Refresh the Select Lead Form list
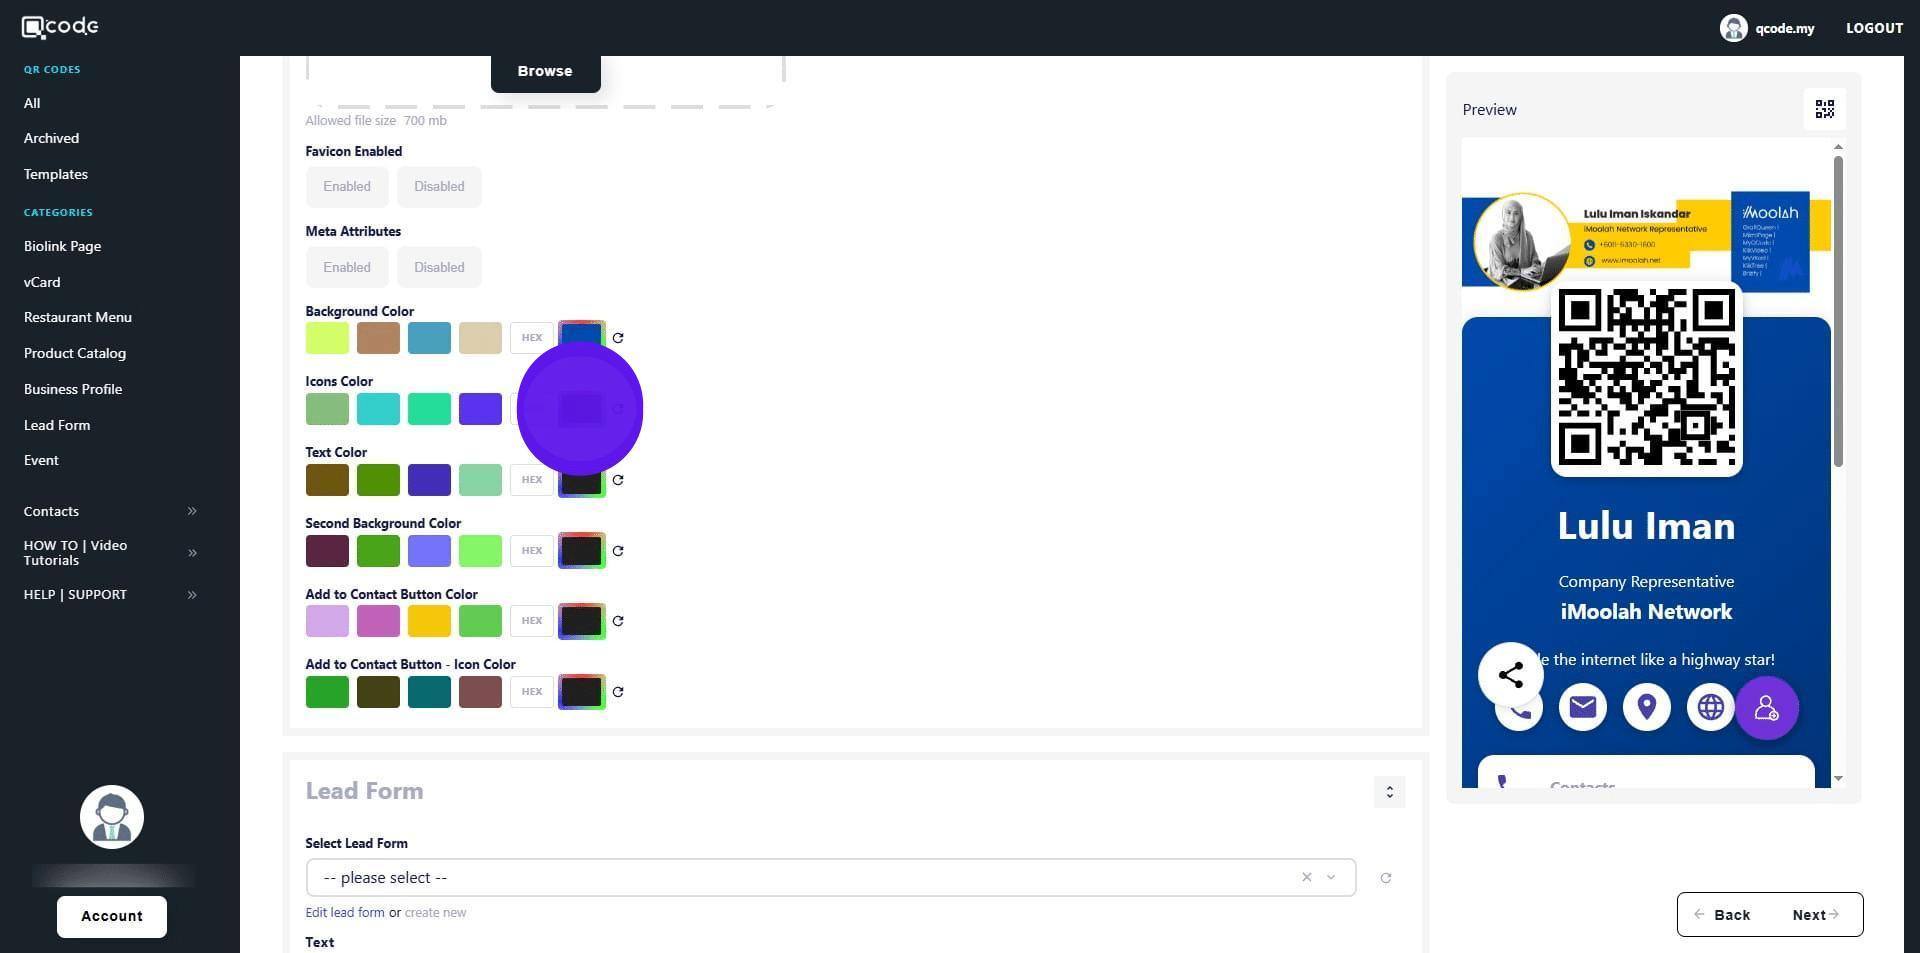 [x=1386, y=878]
